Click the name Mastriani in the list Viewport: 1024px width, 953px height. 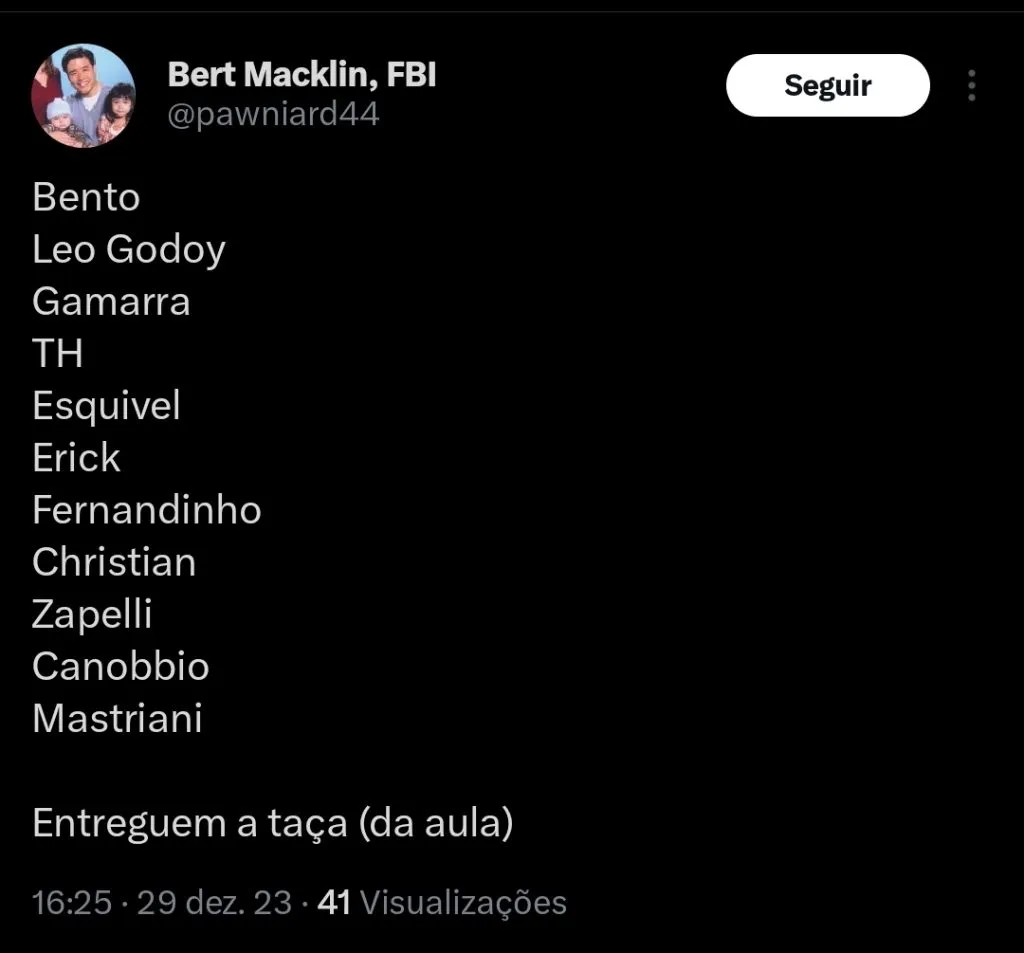click(117, 718)
